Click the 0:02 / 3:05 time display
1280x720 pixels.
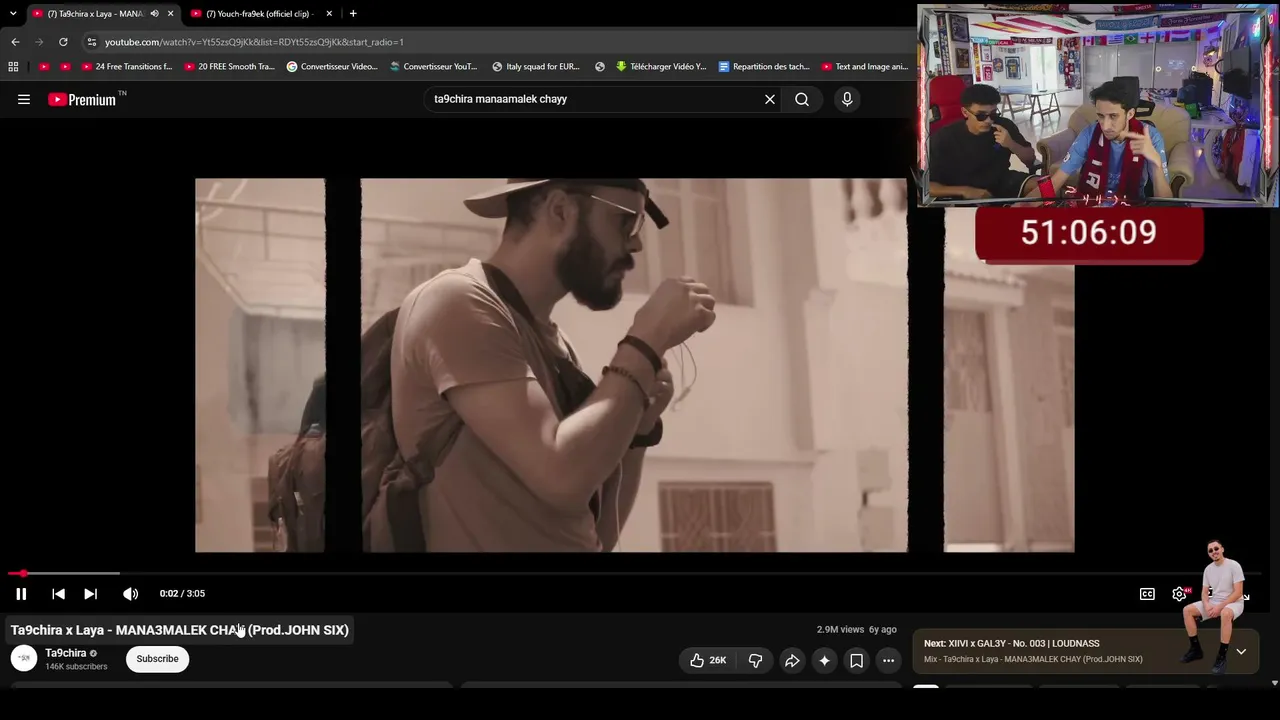point(182,594)
